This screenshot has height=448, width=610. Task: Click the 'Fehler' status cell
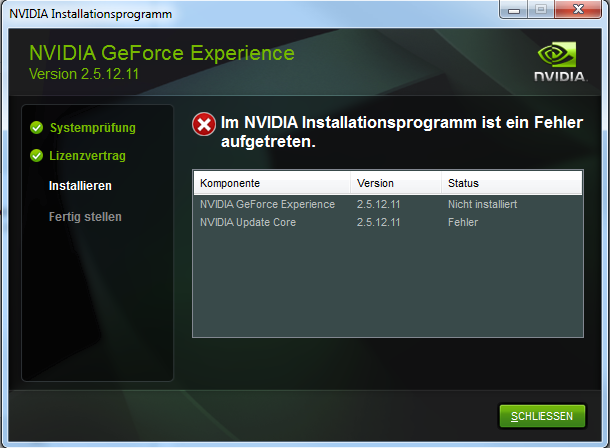tap(463, 222)
